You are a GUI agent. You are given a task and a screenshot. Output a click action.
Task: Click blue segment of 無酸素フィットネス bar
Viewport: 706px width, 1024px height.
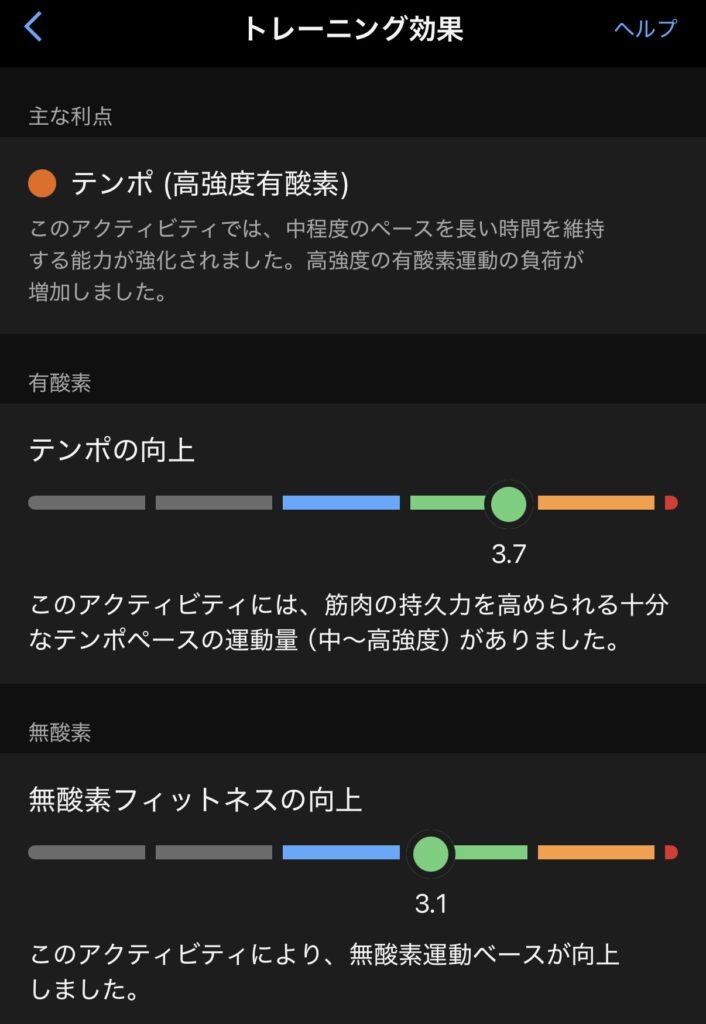coord(341,853)
